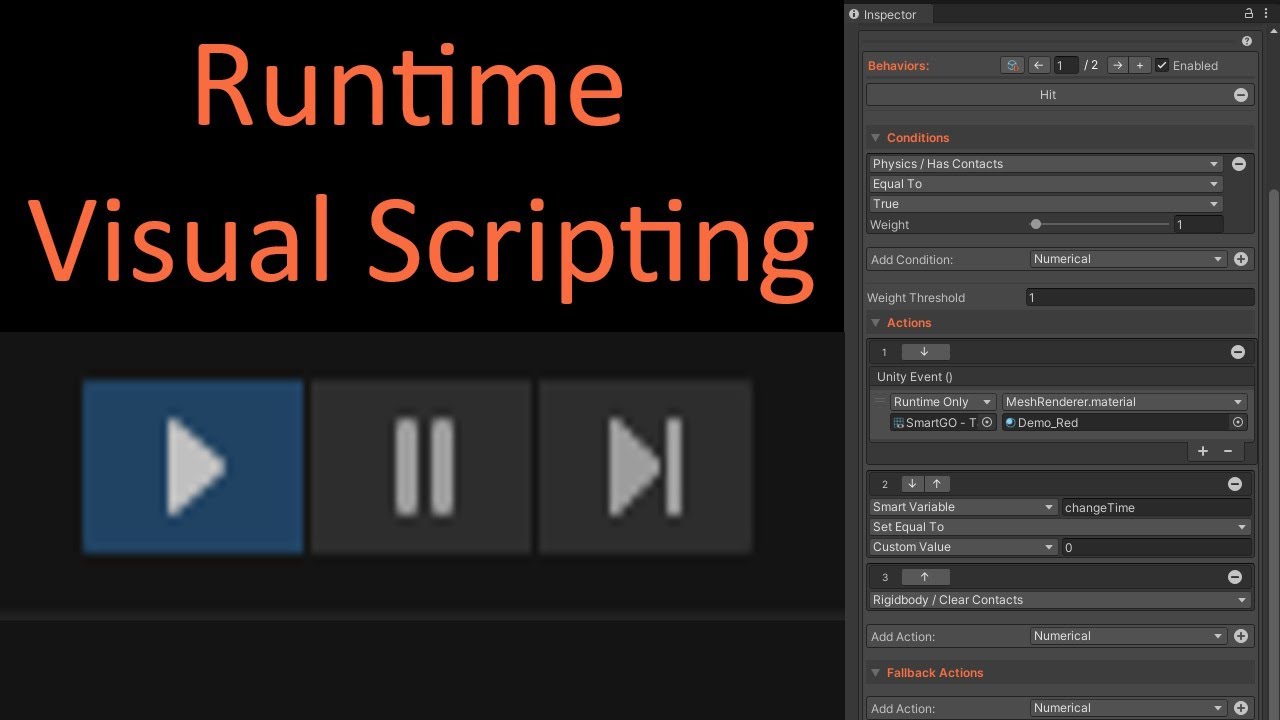
Task: Click the behavior index number field
Action: 1066,65
